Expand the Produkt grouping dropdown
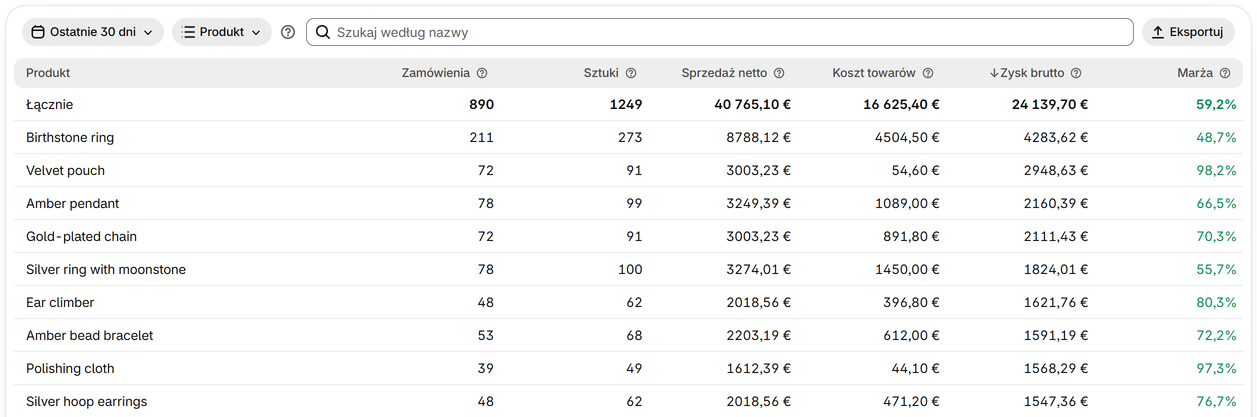This screenshot has height=417, width=1257. [222, 32]
